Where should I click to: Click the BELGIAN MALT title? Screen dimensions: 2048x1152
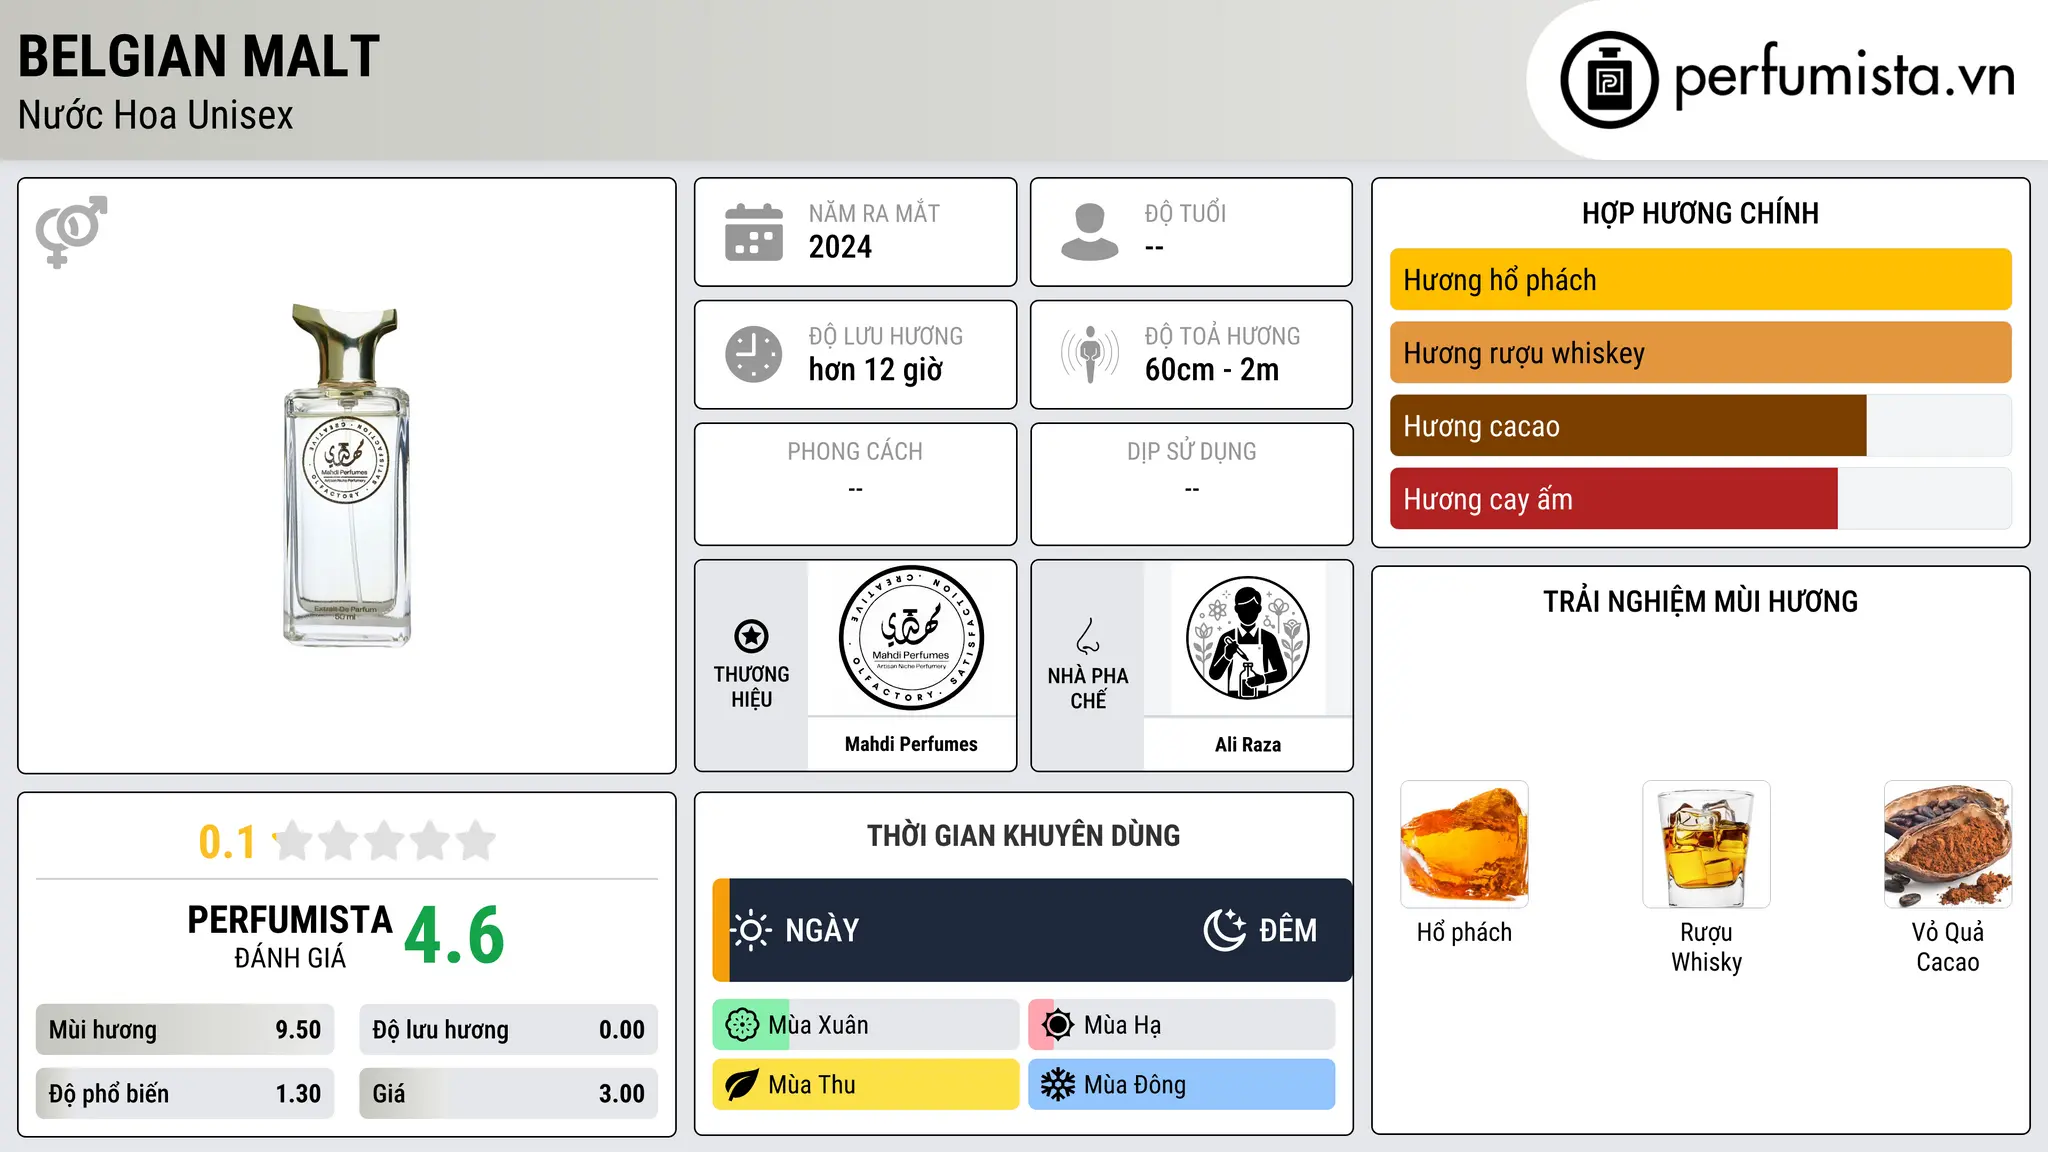click(199, 56)
